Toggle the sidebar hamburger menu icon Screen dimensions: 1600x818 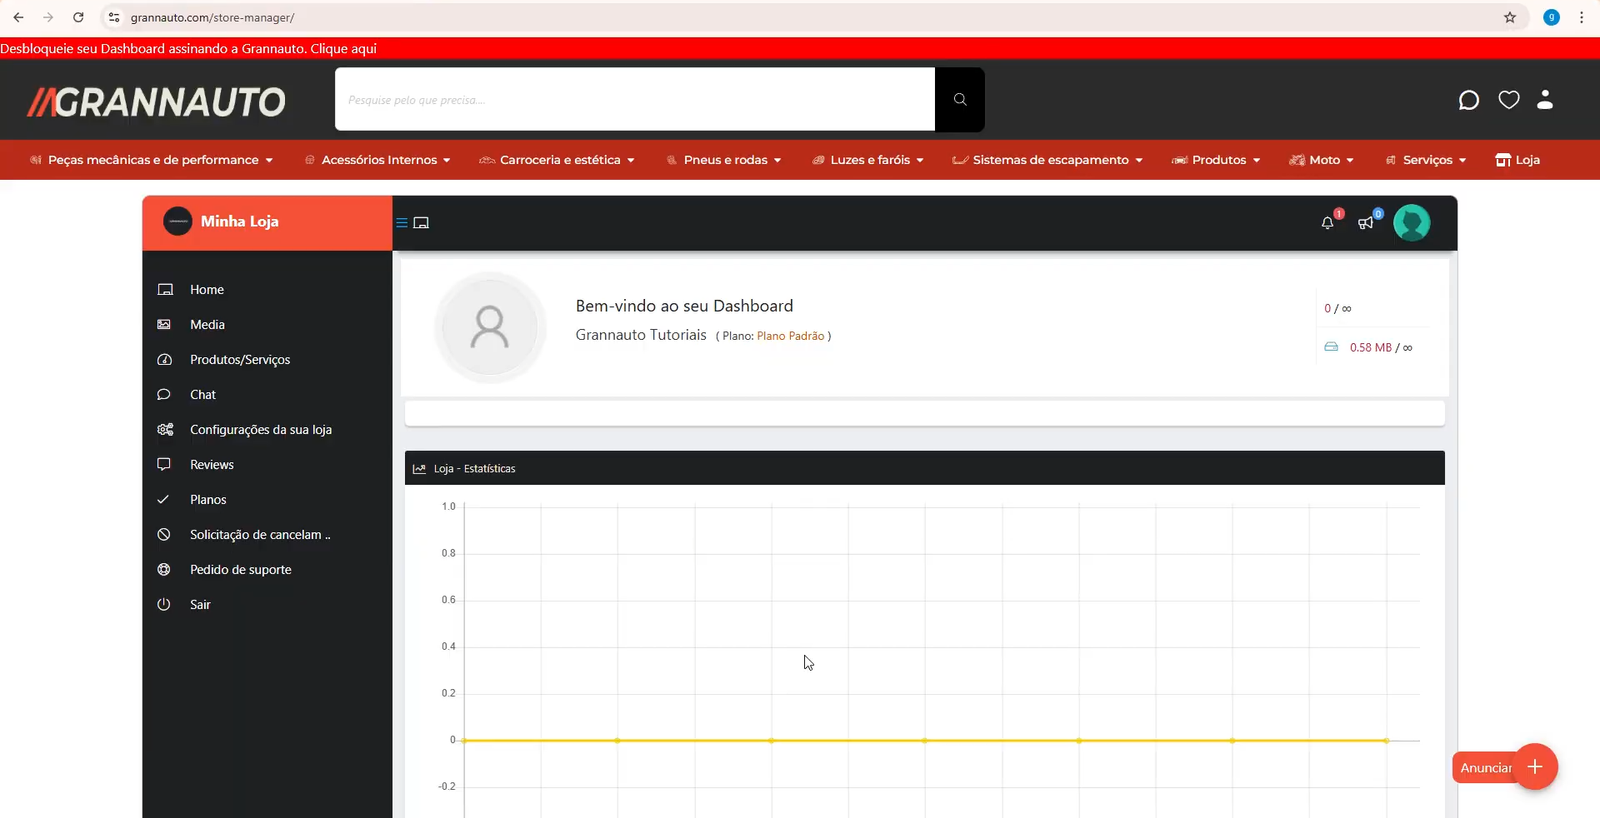402,223
